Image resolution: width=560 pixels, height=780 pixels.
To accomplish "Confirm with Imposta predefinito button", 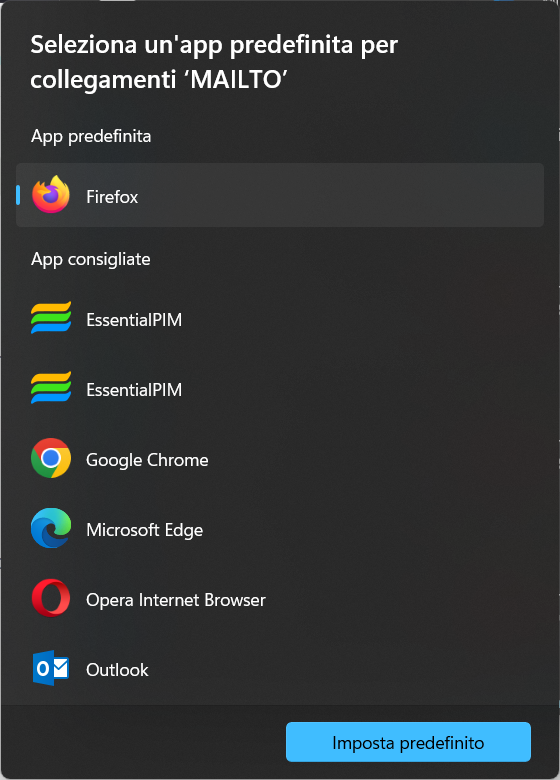I will click(408, 742).
